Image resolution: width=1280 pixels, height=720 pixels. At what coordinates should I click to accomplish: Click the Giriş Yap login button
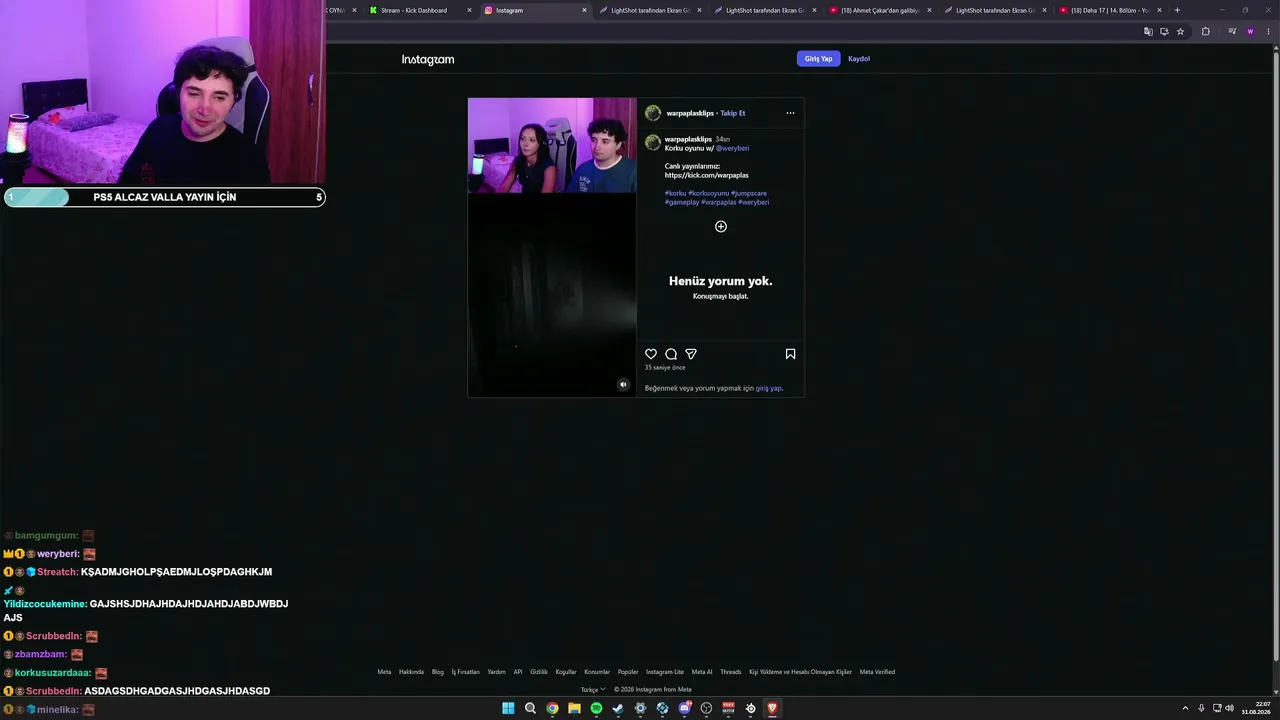pos(818,59)
